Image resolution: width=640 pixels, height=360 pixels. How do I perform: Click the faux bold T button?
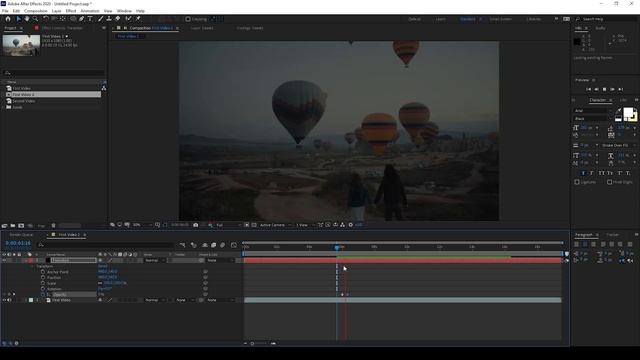[583, 173]
